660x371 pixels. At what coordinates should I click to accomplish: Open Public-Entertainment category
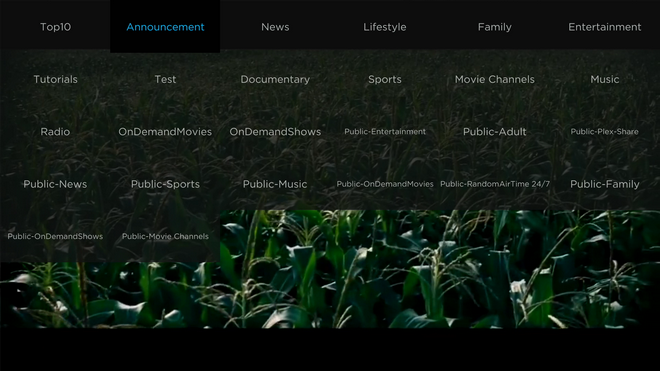(385, 132)
